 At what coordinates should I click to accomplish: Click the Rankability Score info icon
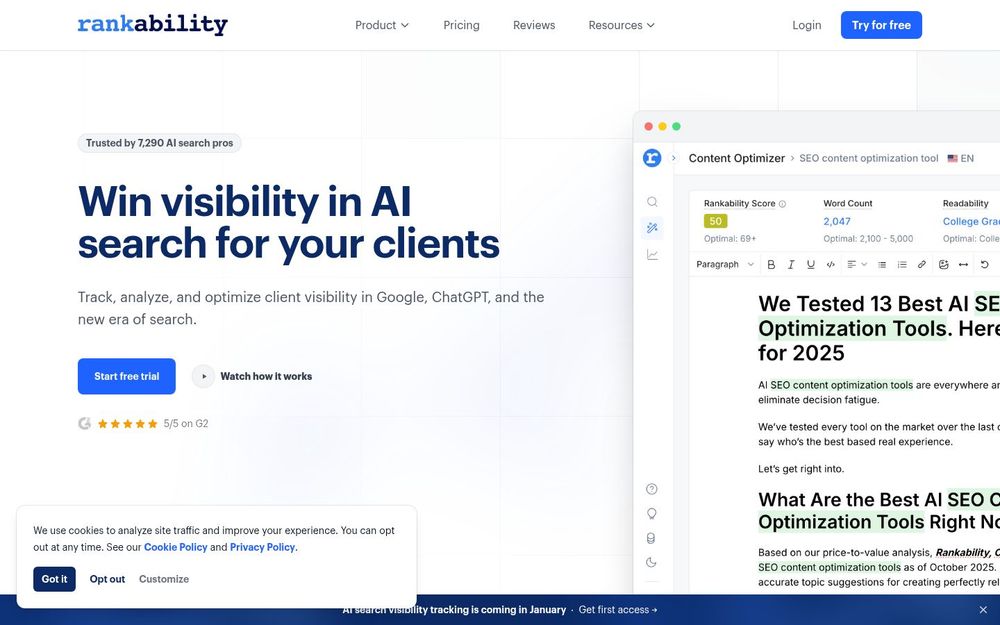[x=783, y=204]
